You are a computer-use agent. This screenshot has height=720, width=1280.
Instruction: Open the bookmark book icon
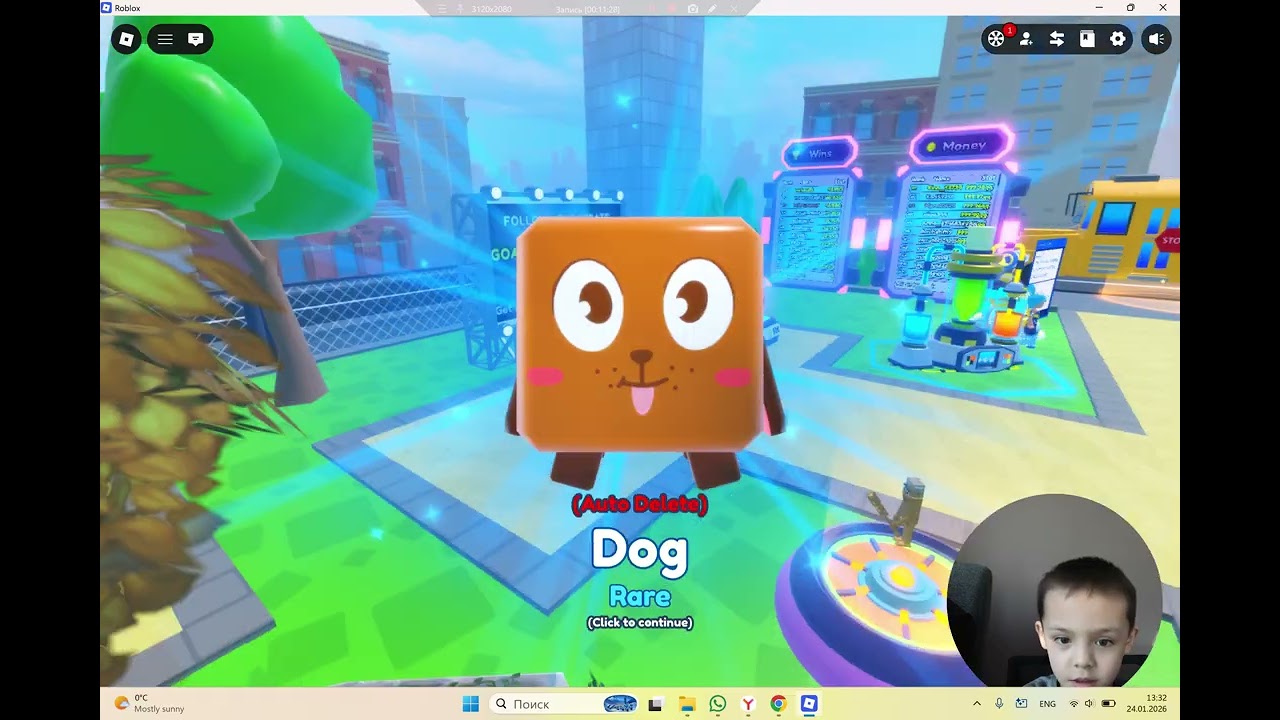(1087, 39)
